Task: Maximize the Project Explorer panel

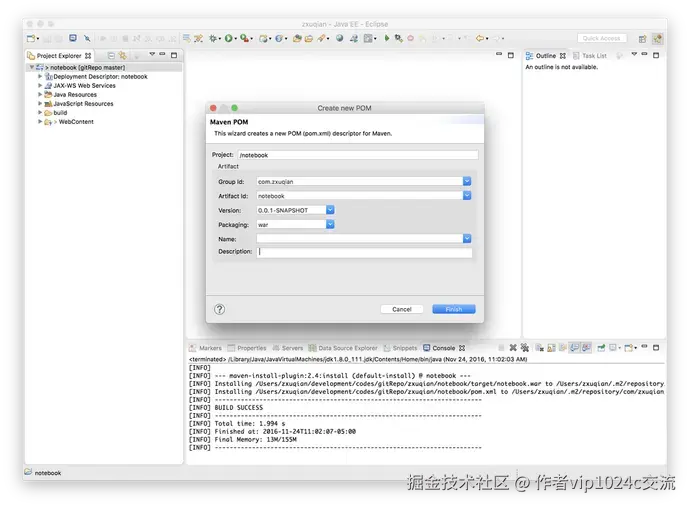Action: (174, 55)
